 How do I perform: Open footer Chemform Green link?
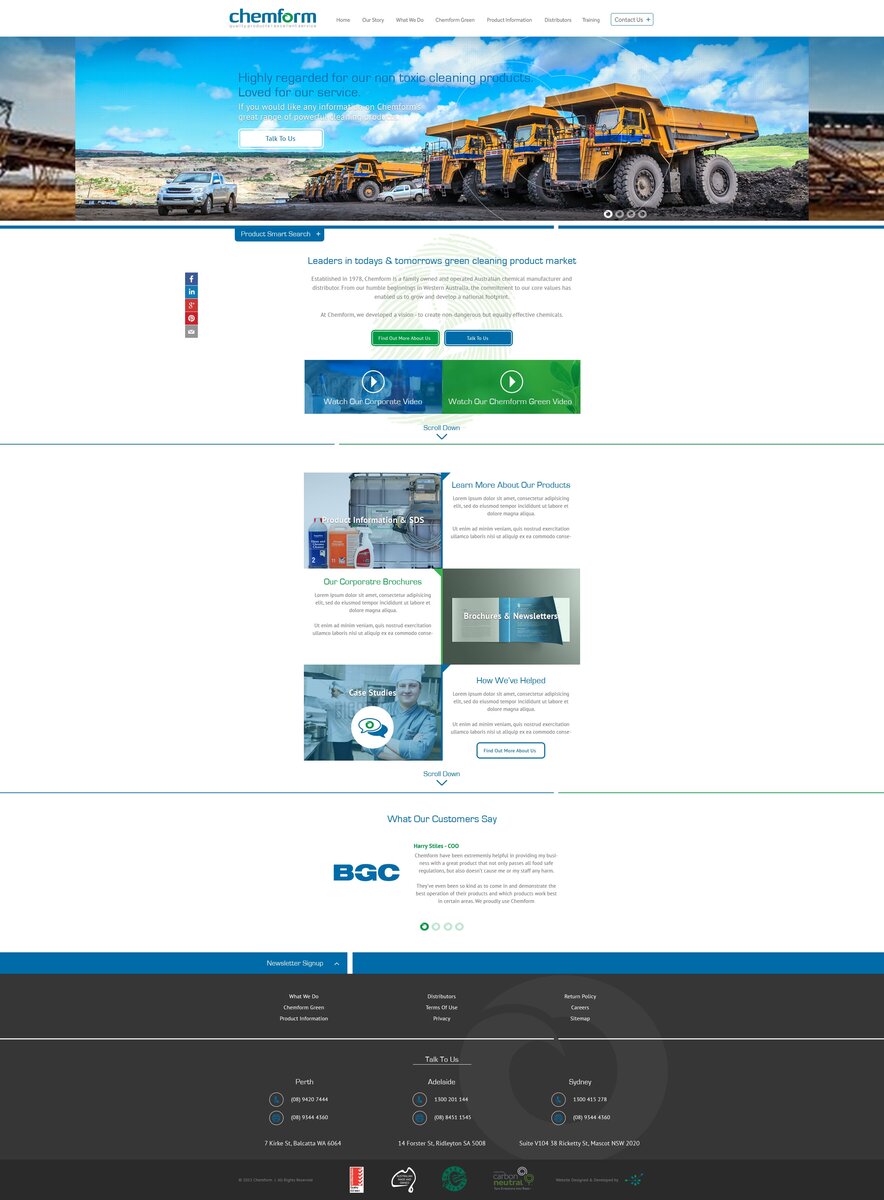pyautogui.click(x=304, y=1007)
